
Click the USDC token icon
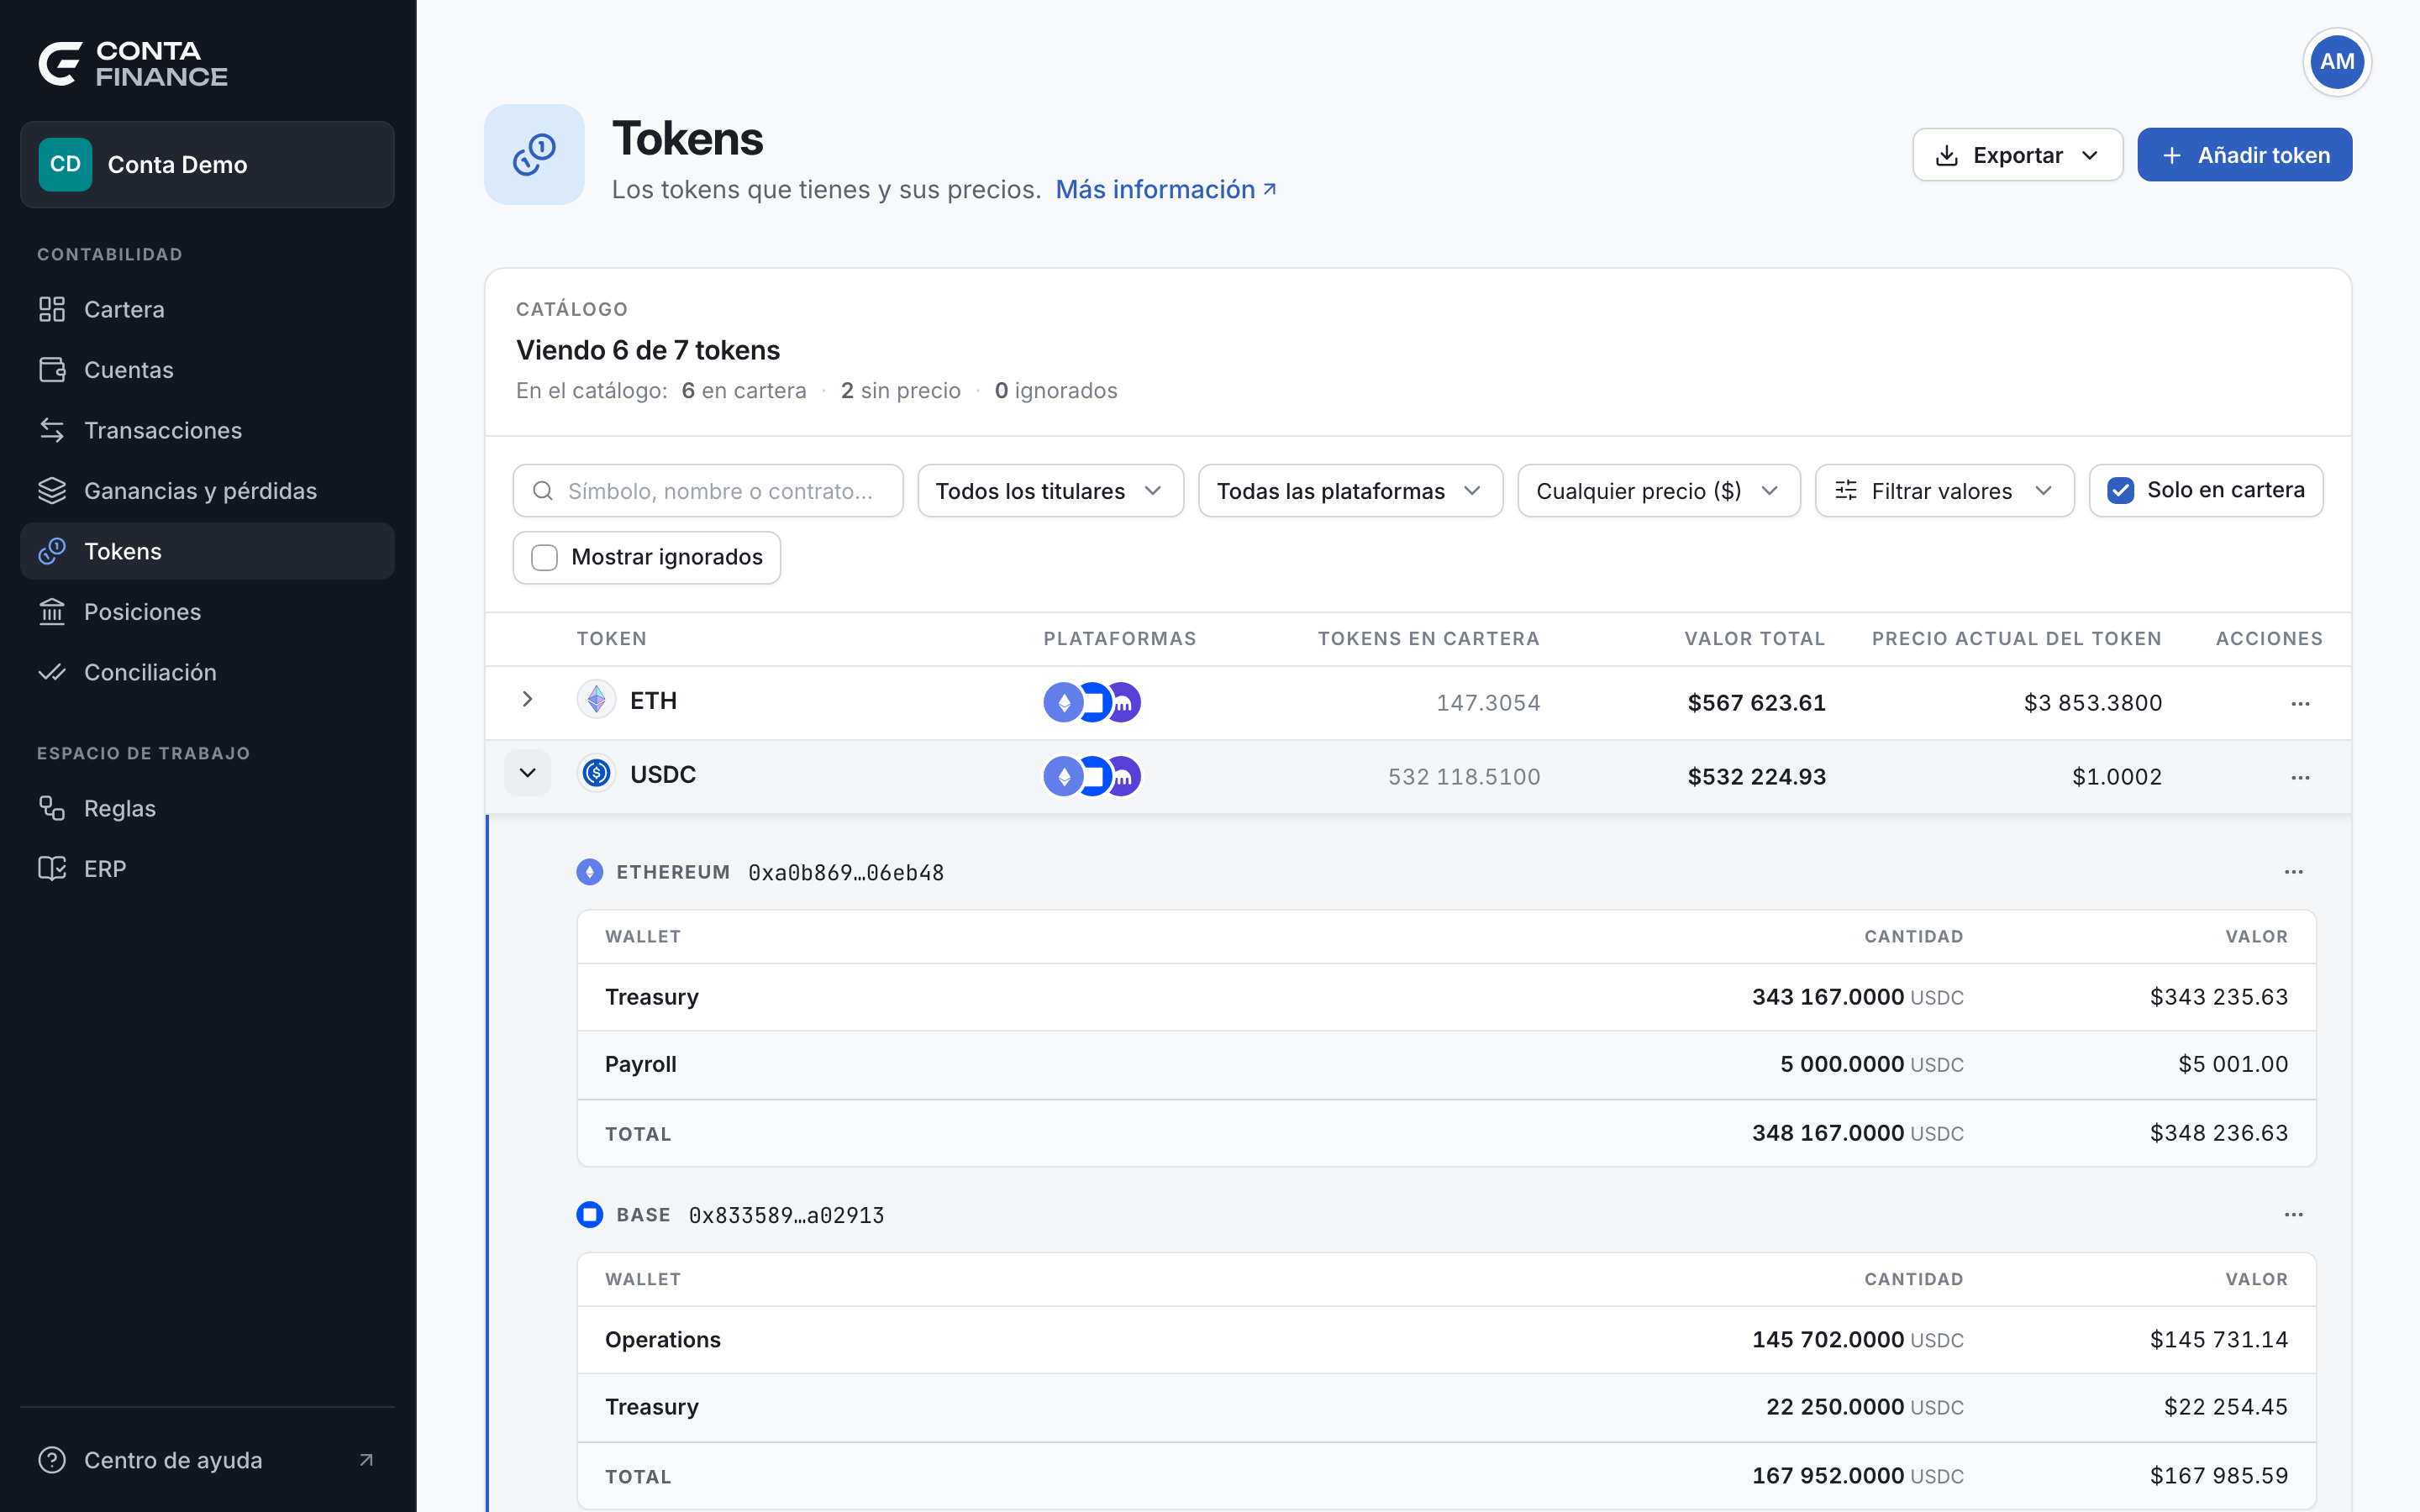[x=596, y=774]
